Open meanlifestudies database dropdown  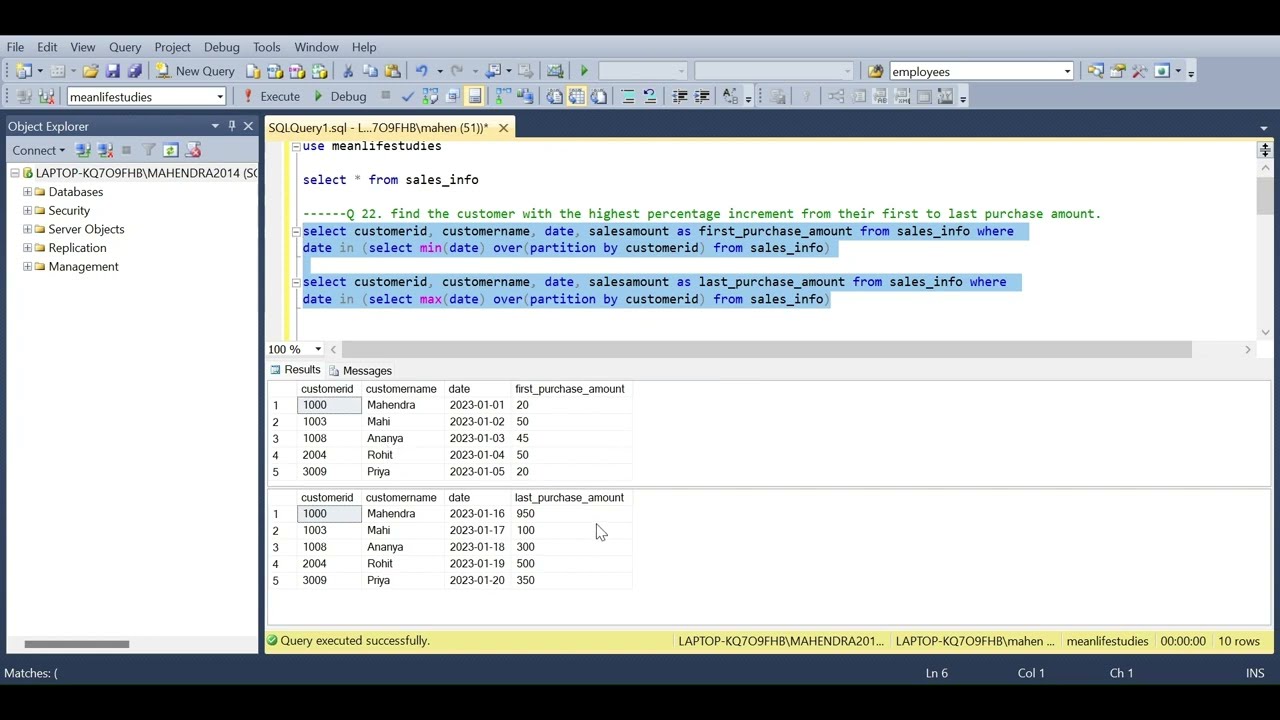coord(219,97)
